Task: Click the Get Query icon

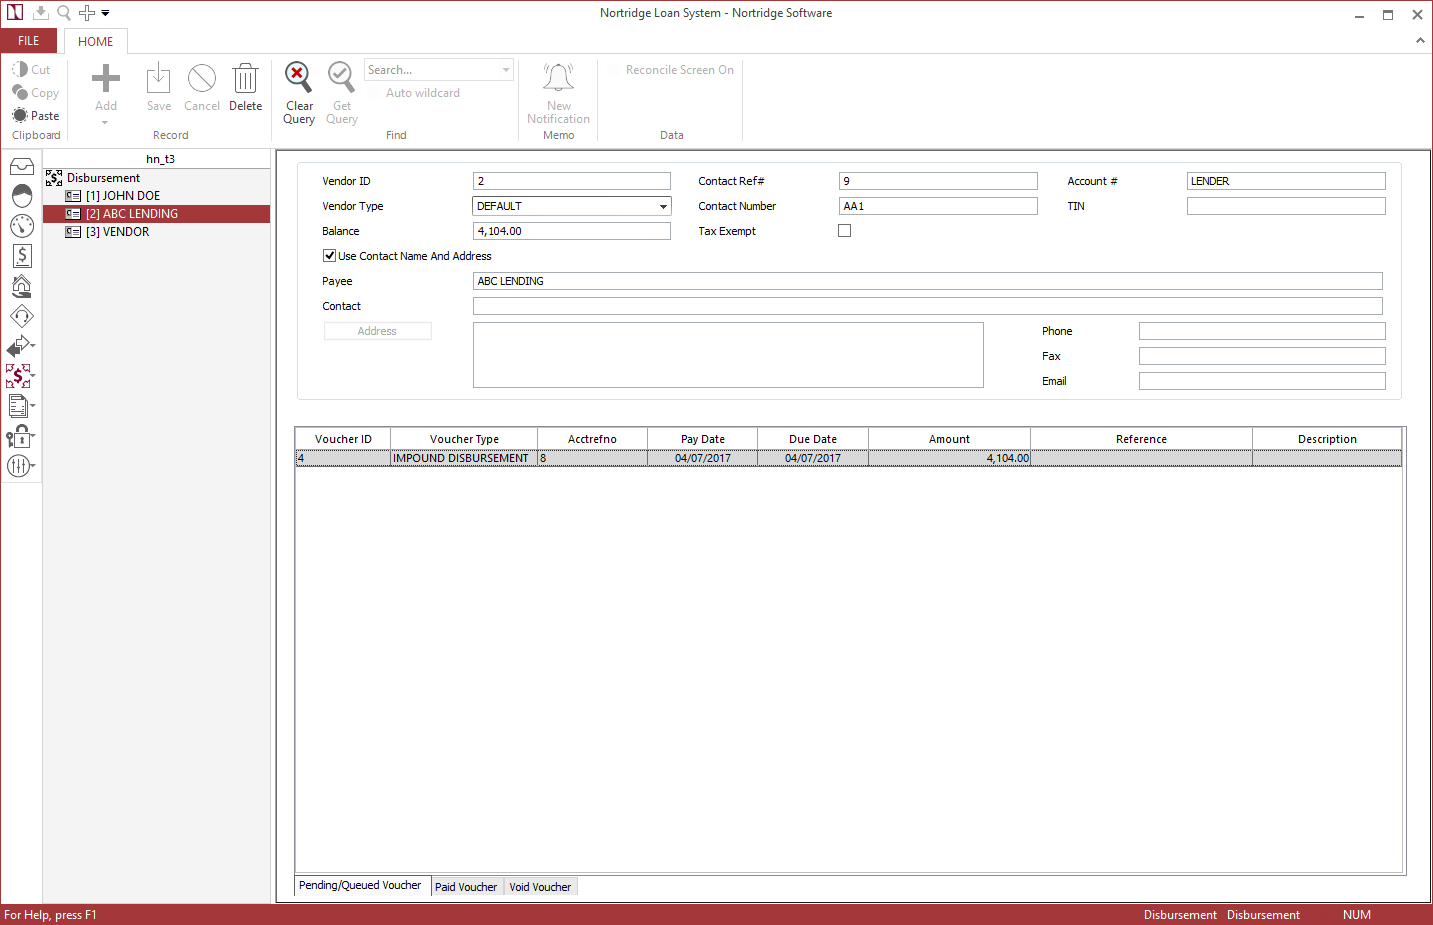Action: tap(341, 76)
